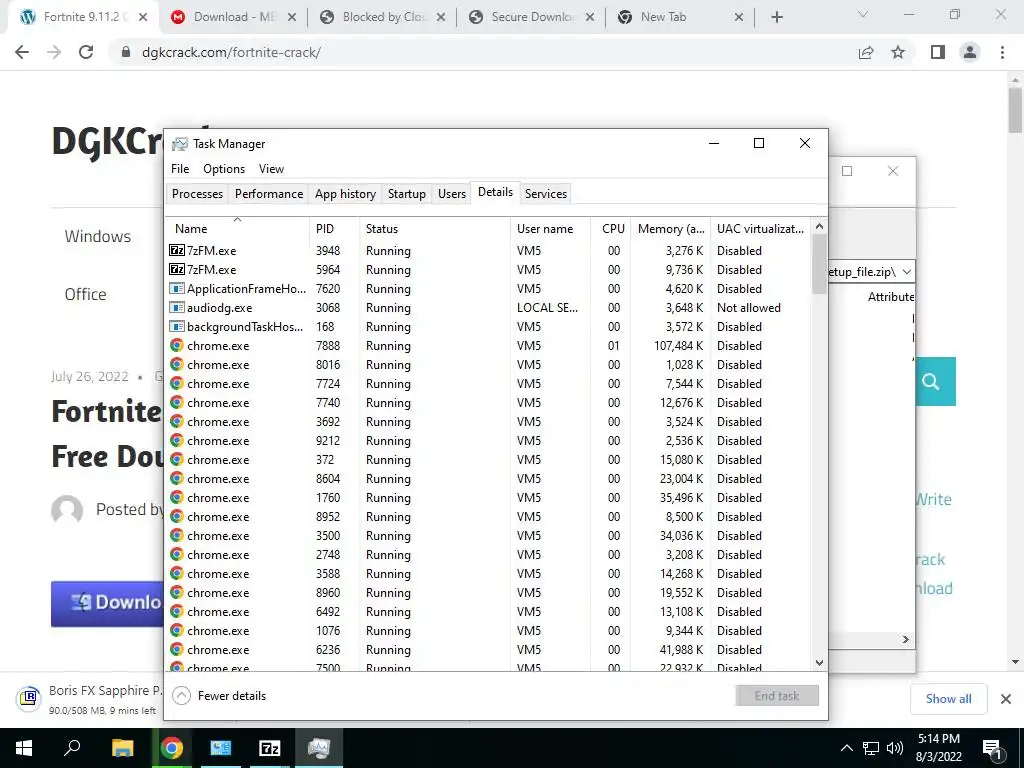
Task: Open File Explorer from taskbar
Action: pyautogui.click(x=122, y=748)
